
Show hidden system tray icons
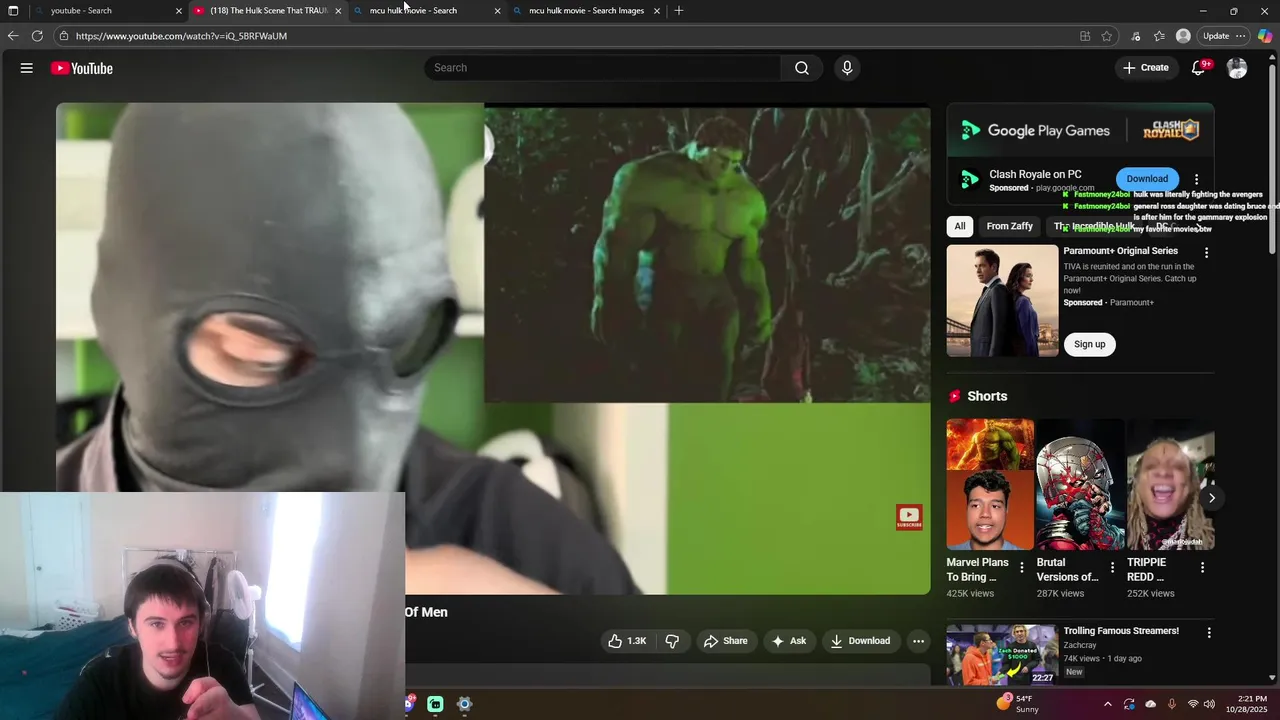[1108, 704]
